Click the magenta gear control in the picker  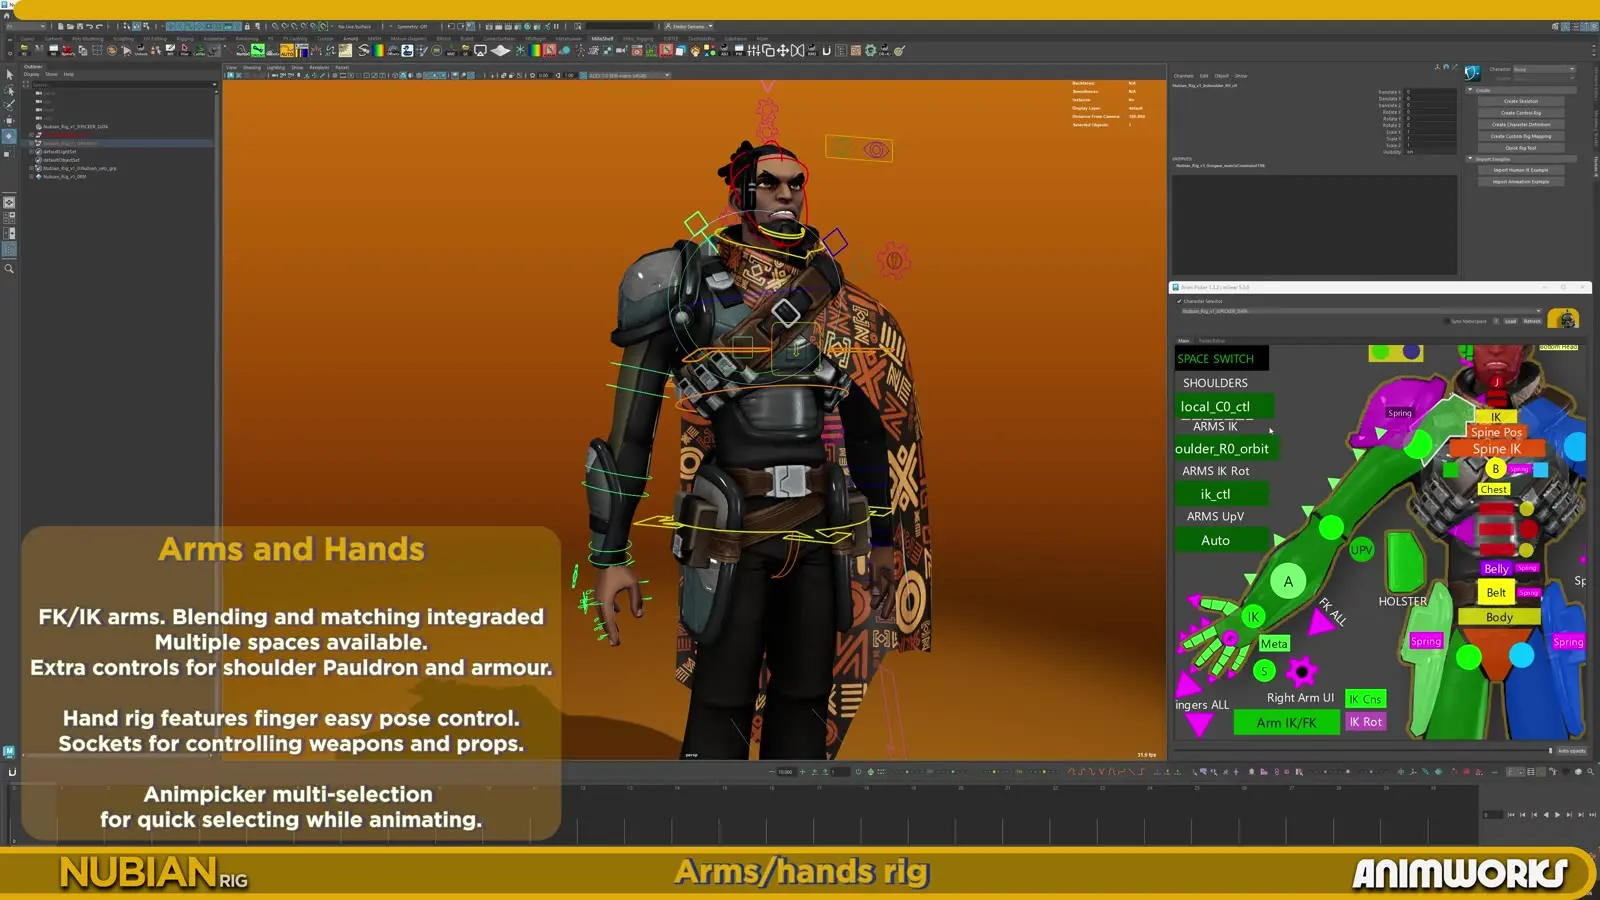pos(1301,671)
